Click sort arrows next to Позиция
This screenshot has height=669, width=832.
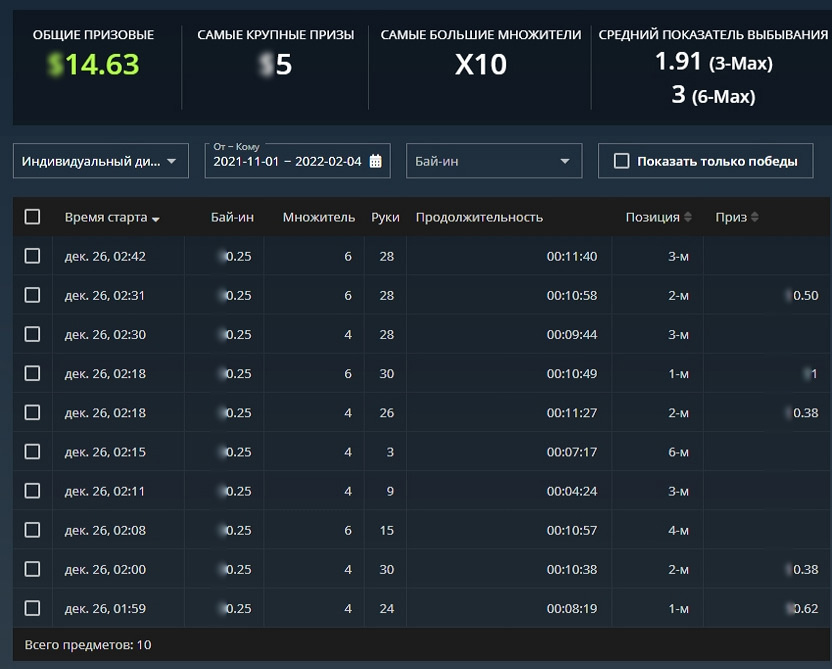(688, 217)
